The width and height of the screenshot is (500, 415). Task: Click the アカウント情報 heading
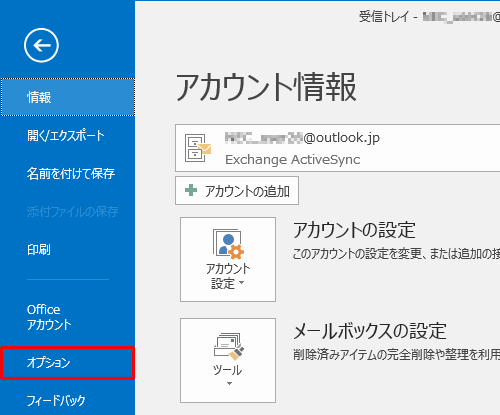pyautogui.click(x=266, y=87)
